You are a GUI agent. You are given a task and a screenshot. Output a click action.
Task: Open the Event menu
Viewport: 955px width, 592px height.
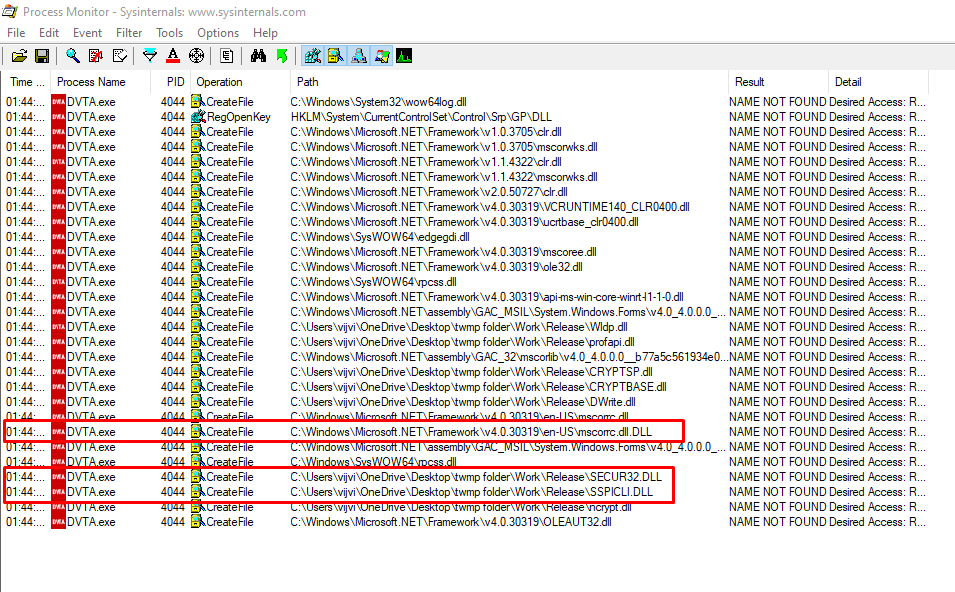pos(88,33)
